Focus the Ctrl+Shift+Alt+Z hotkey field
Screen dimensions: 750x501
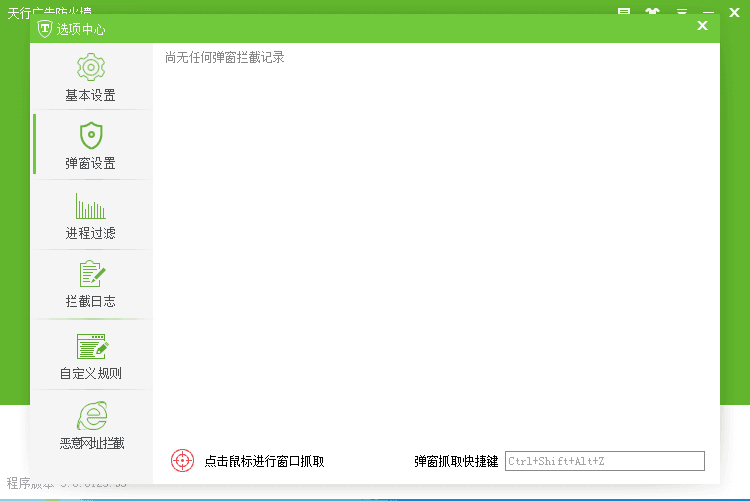coord(604,461)
